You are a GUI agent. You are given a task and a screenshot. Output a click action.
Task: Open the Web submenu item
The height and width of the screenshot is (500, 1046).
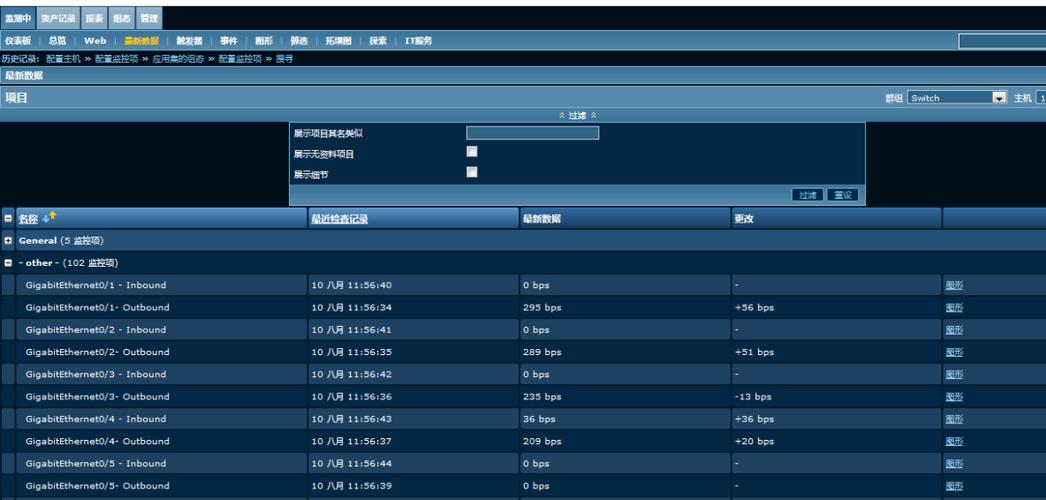point(95,41)
